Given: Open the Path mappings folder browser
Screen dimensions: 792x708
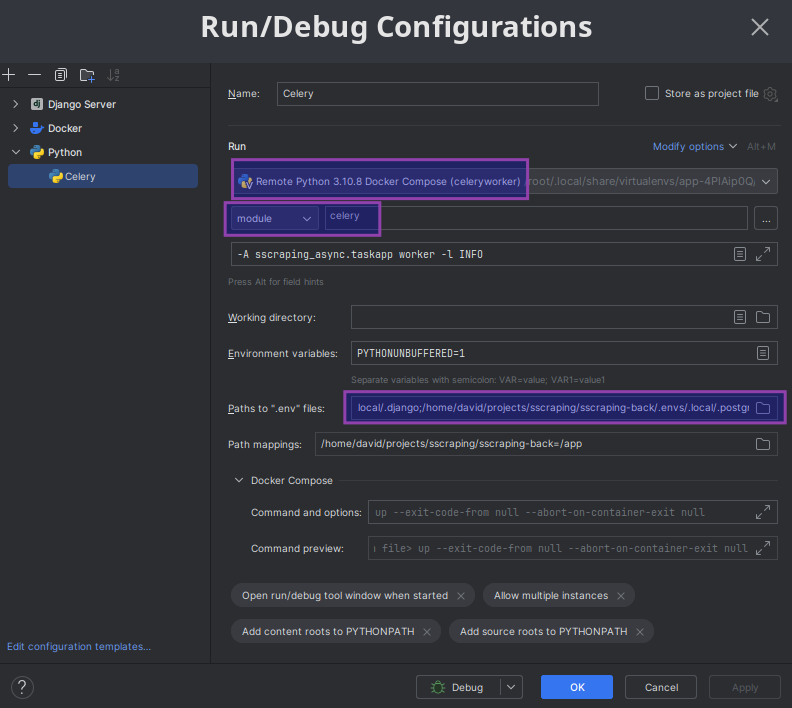Looking at the screenshot, I should click(x=763, y=444).
